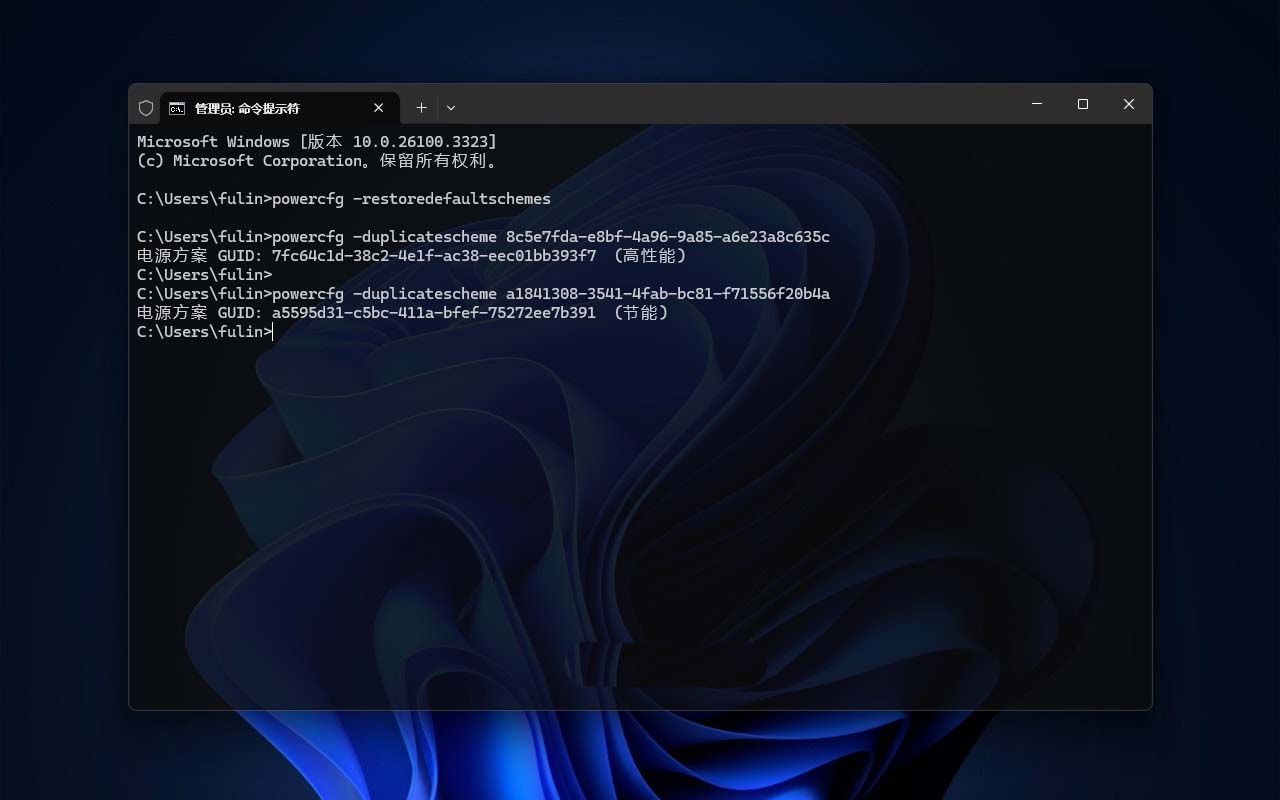The height and width of the screenshot is (800, 1280).
Task: Close the terminal window
Action: point(1129,104)
